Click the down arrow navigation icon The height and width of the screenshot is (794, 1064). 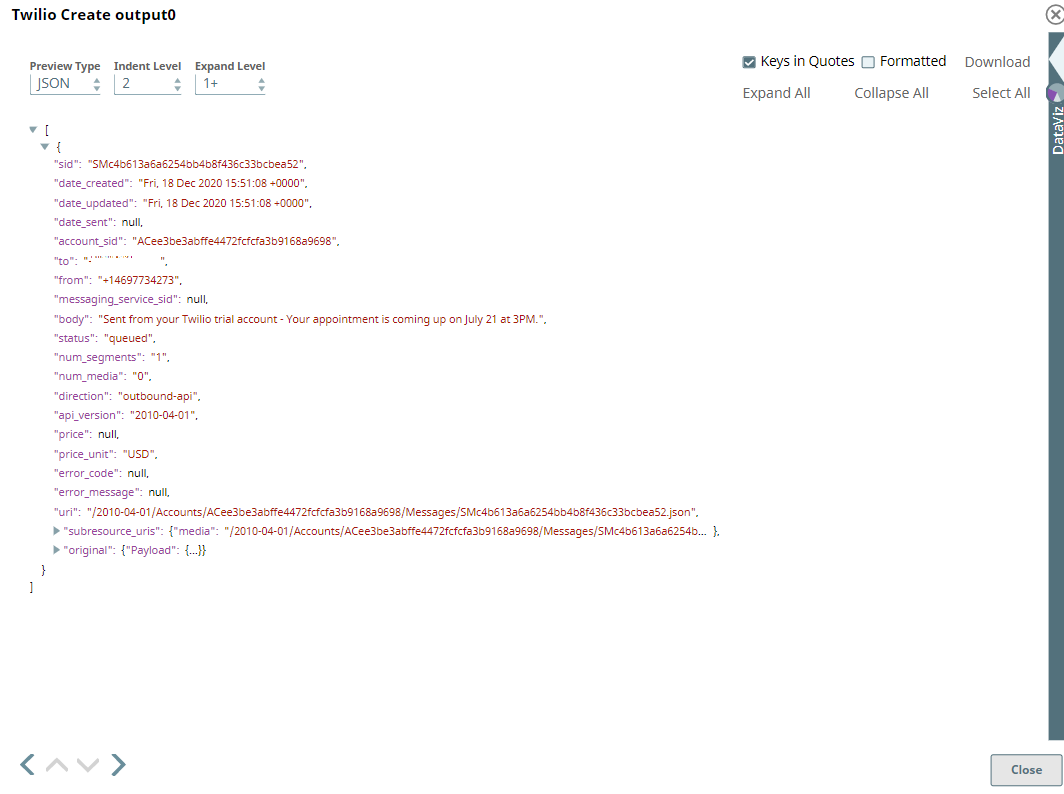(x=88, y=765)
